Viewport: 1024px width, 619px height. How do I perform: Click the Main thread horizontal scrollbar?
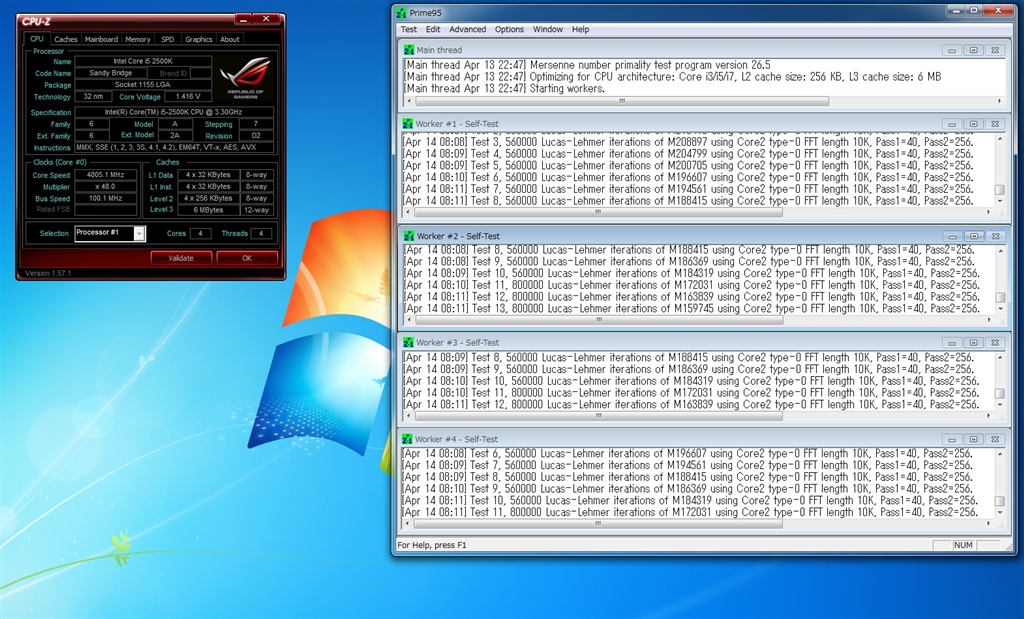(x=704, y=101)
